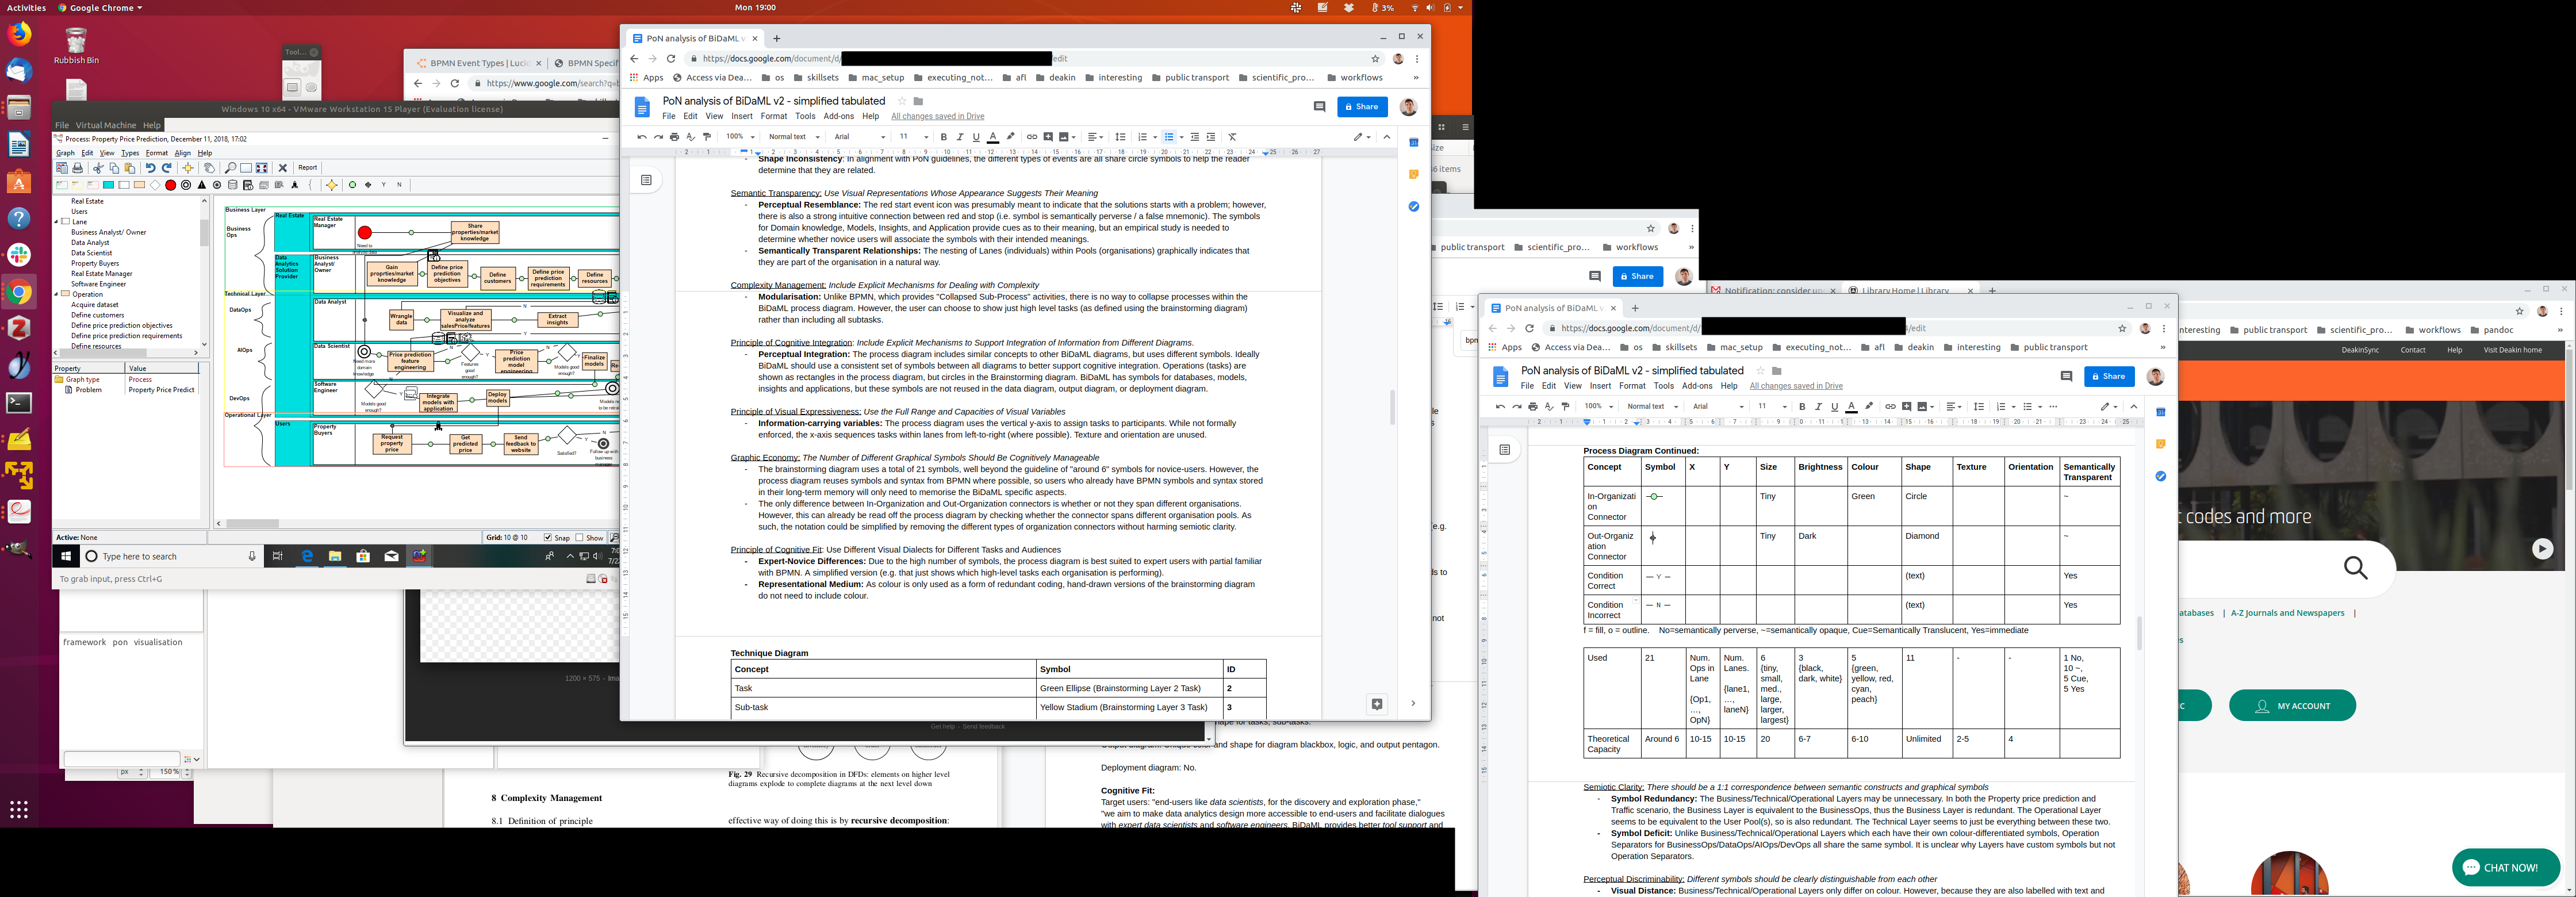Screen dimensions: 2576x897
Task: Click the magnifier zoom tool
Action: tap(230, 168)
